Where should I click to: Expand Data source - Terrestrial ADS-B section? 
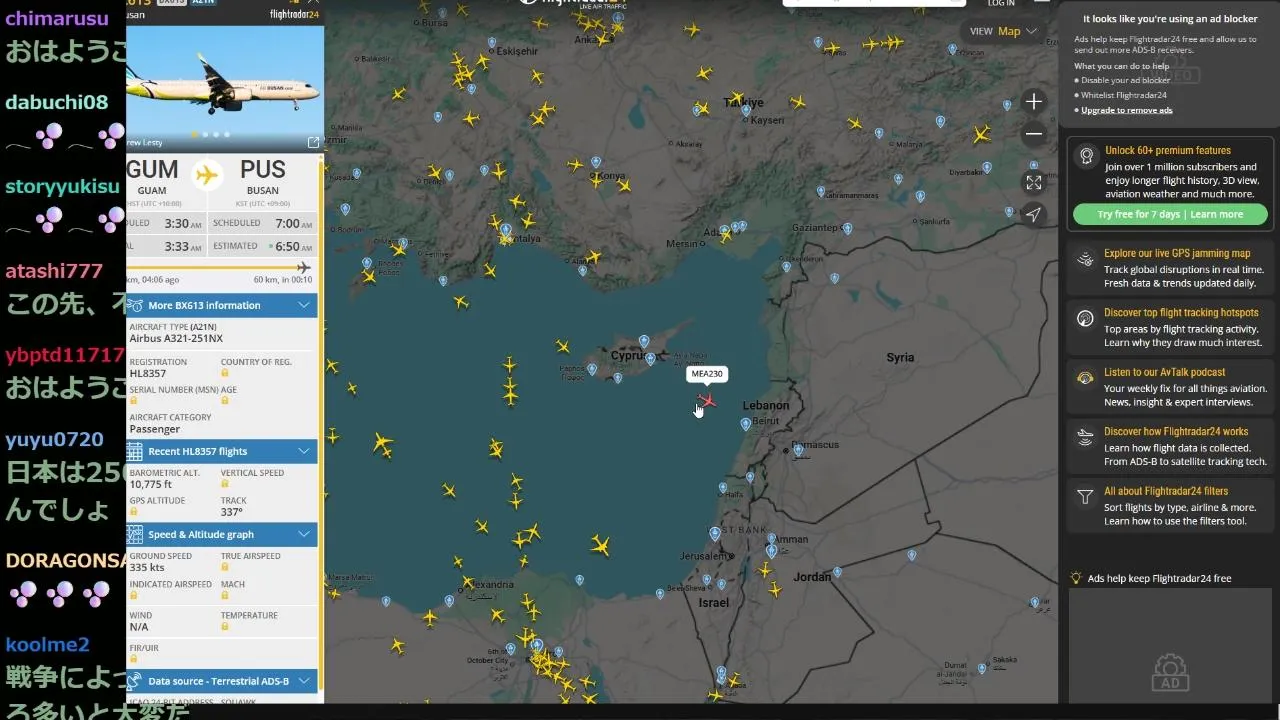[221, 681]
